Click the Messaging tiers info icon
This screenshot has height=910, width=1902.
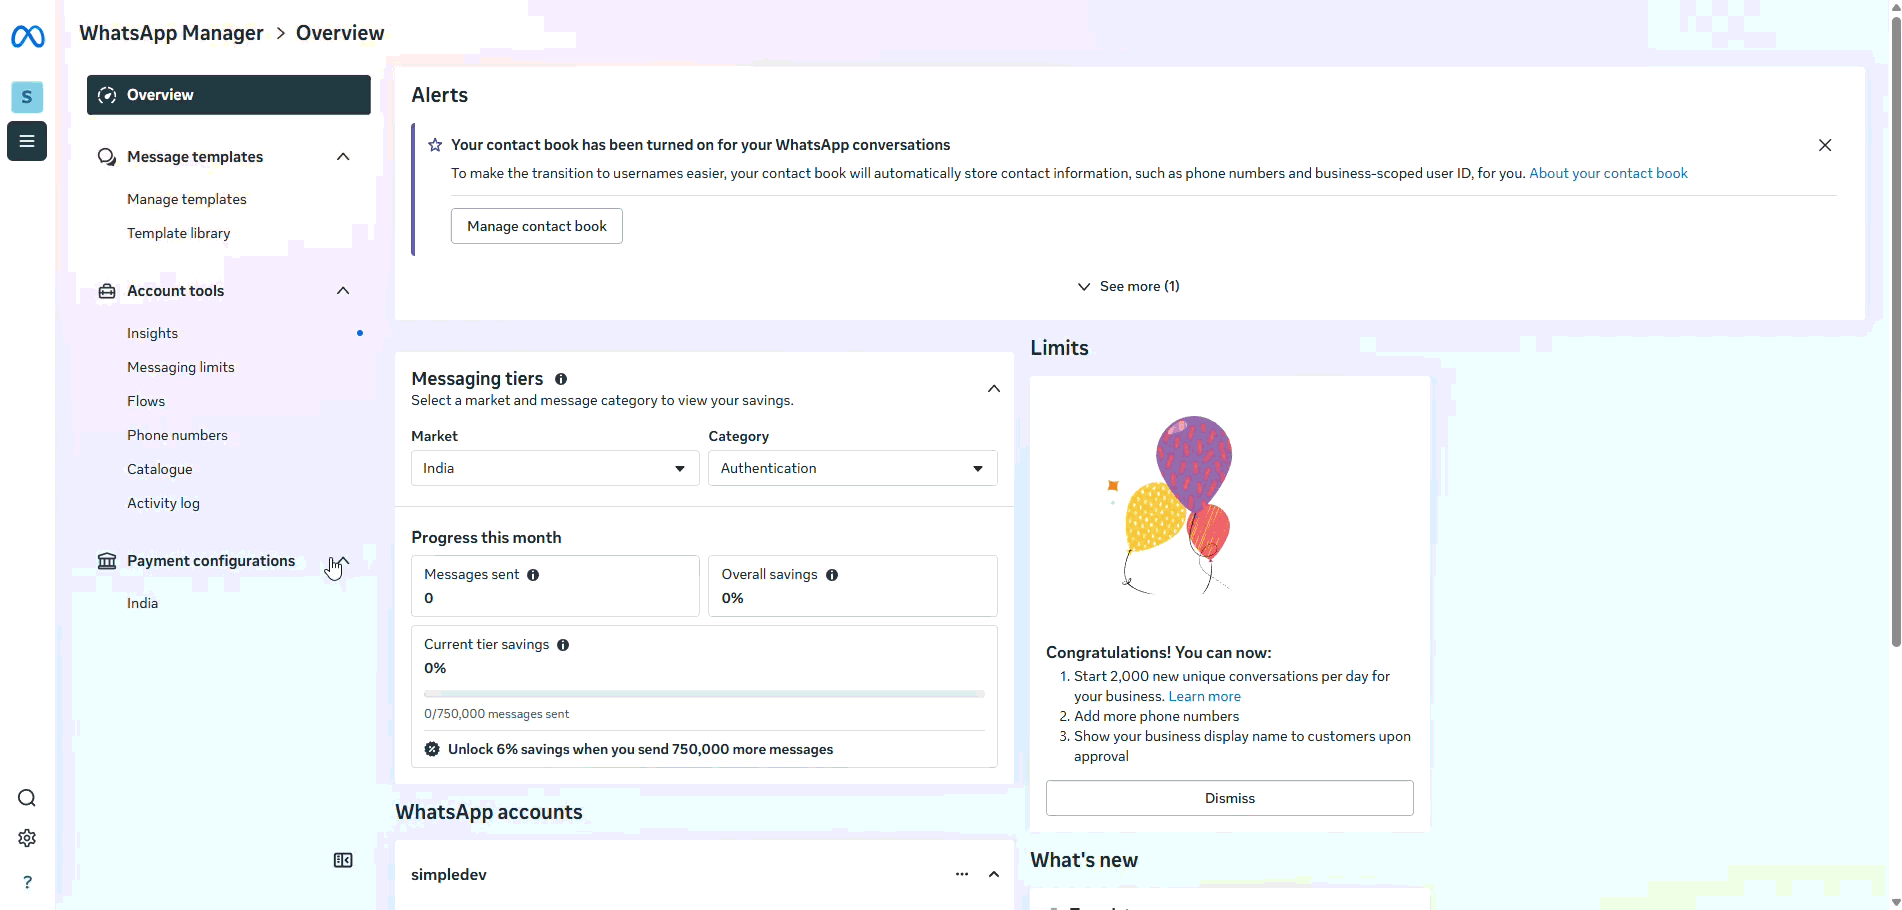(561, 379)
